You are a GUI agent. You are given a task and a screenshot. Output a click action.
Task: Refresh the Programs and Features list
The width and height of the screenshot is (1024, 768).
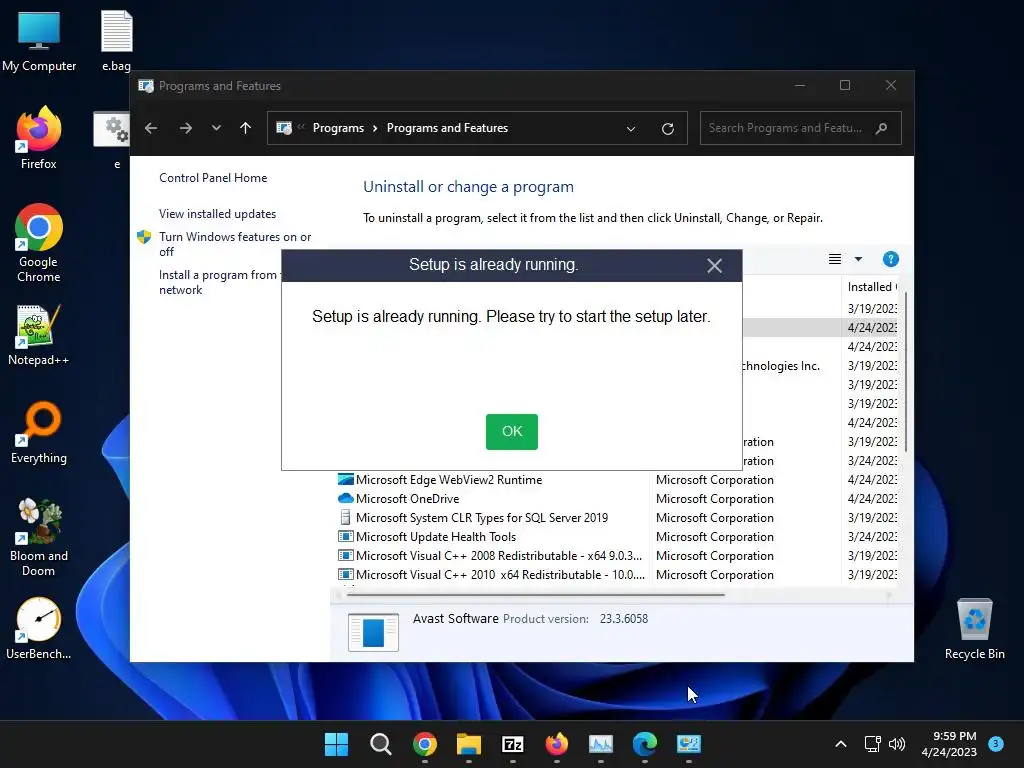tap(667, 129)
